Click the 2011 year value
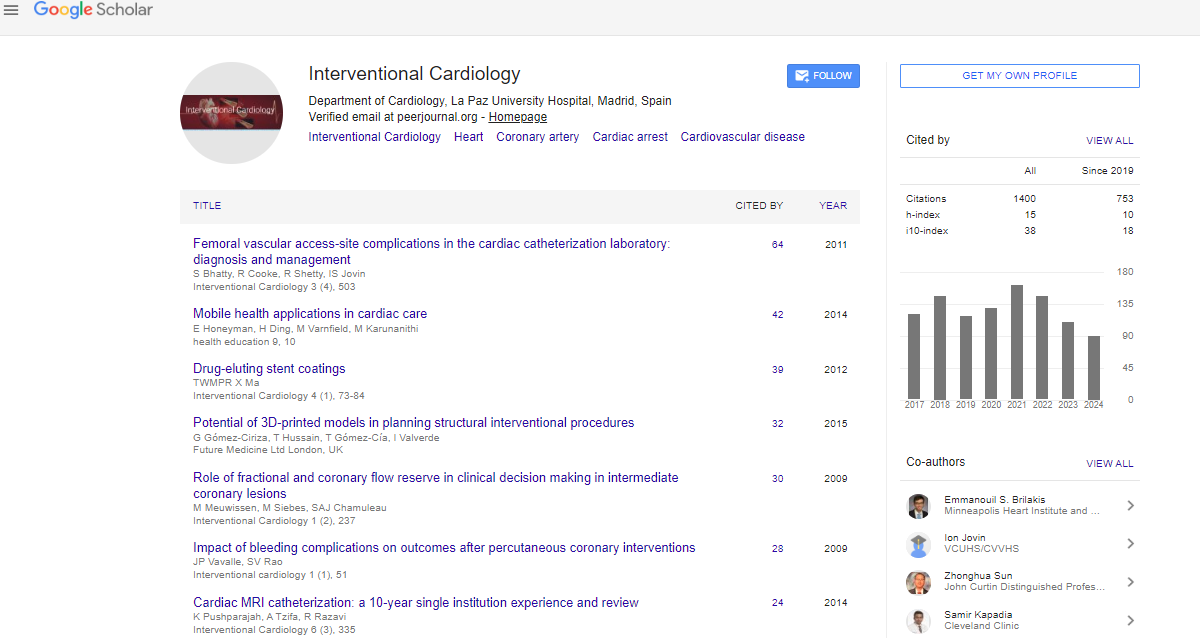The width and height of the screenshot is (1200, 638). tap(836, 244)
